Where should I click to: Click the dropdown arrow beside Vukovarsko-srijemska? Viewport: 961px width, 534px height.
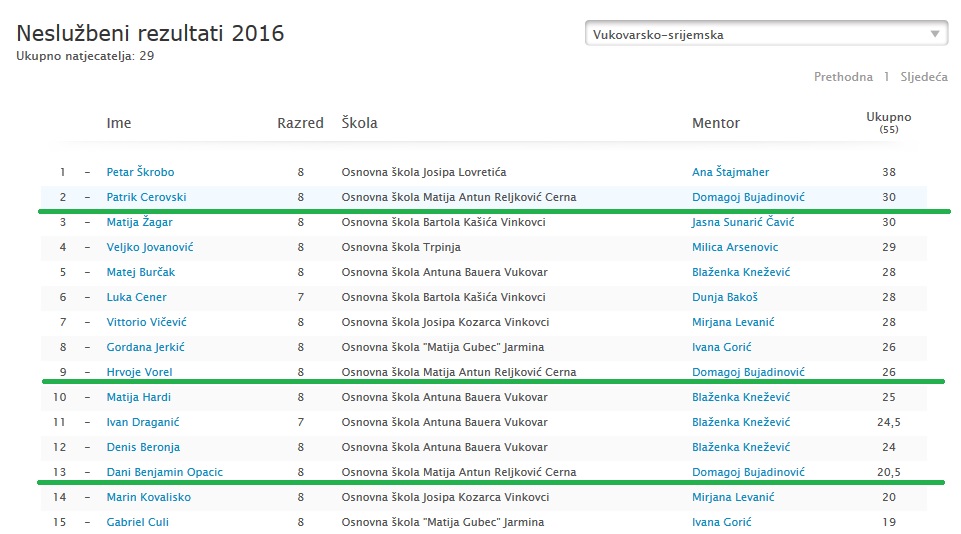click(935, 34)
